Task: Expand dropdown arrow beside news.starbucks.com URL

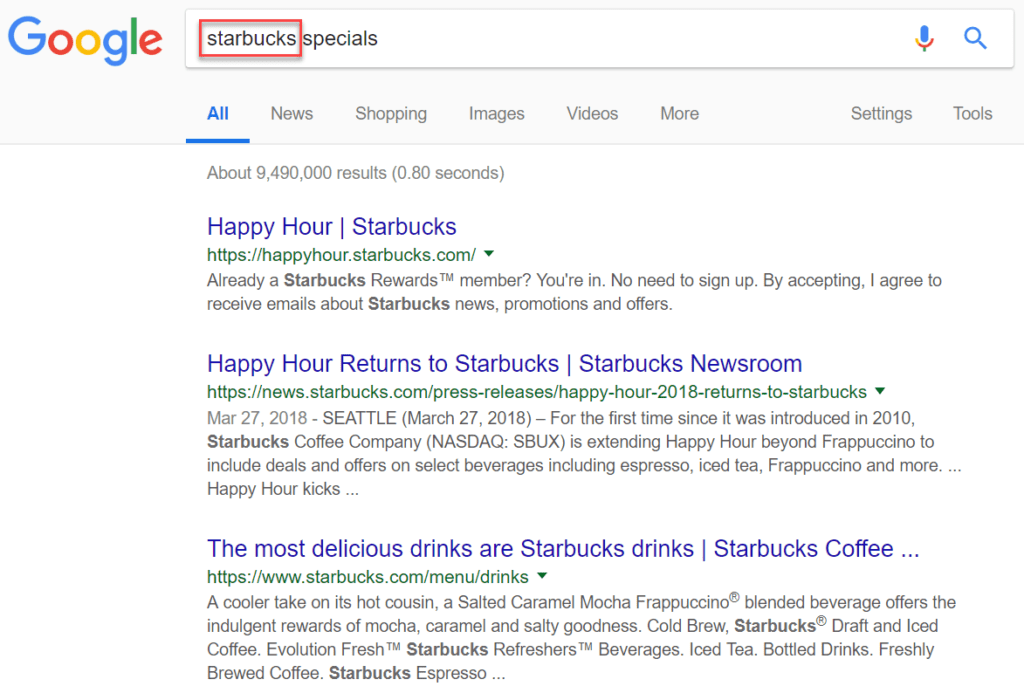Action: pyautogui.click(x=880, y=390)
